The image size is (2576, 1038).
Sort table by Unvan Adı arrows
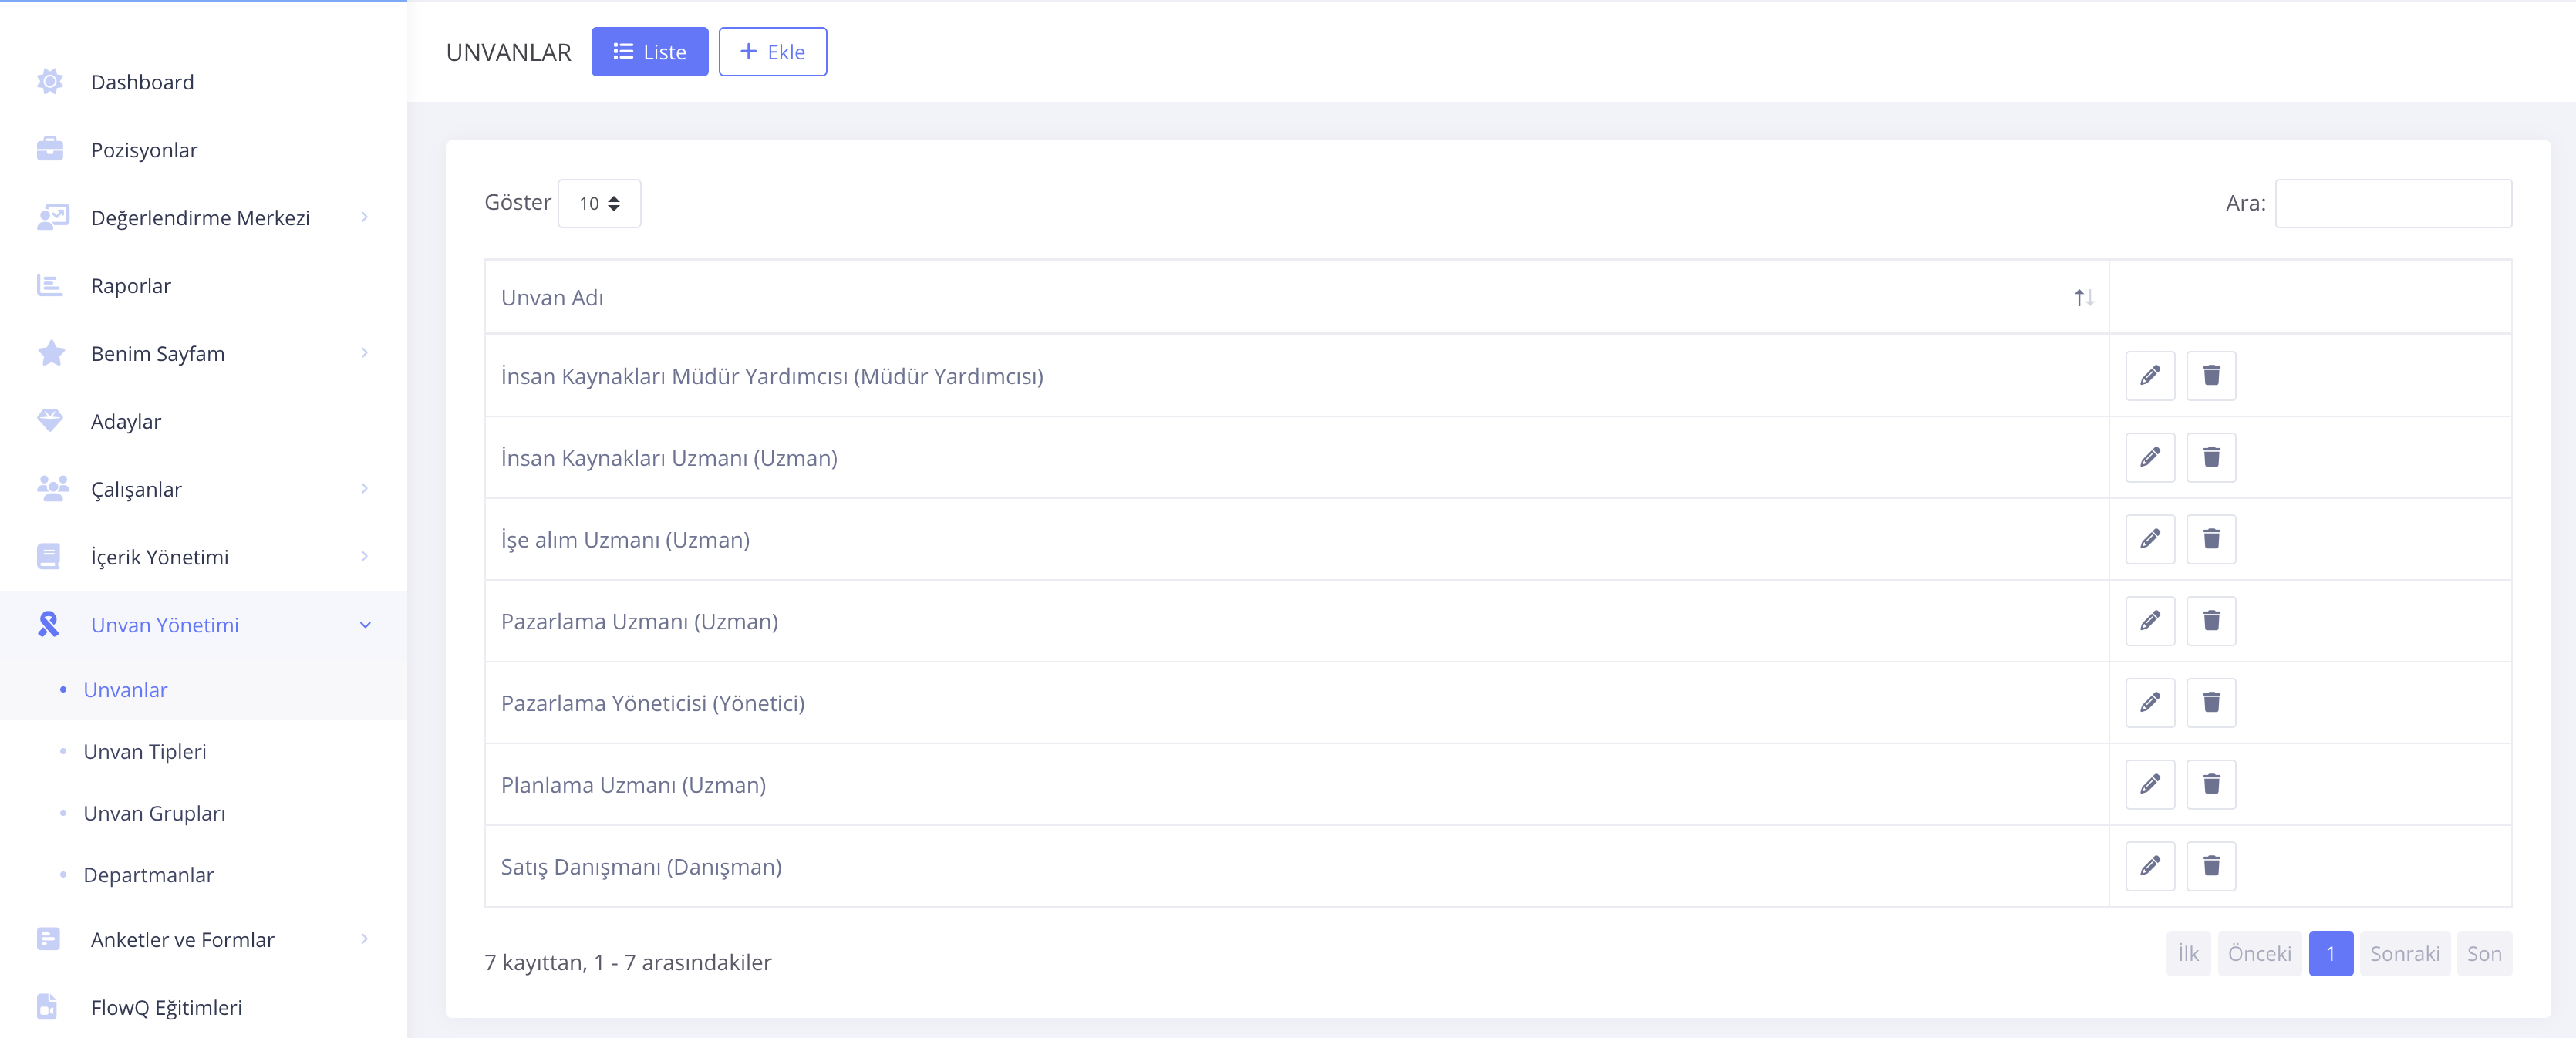pyautogui.click(x=2083, y=298)
